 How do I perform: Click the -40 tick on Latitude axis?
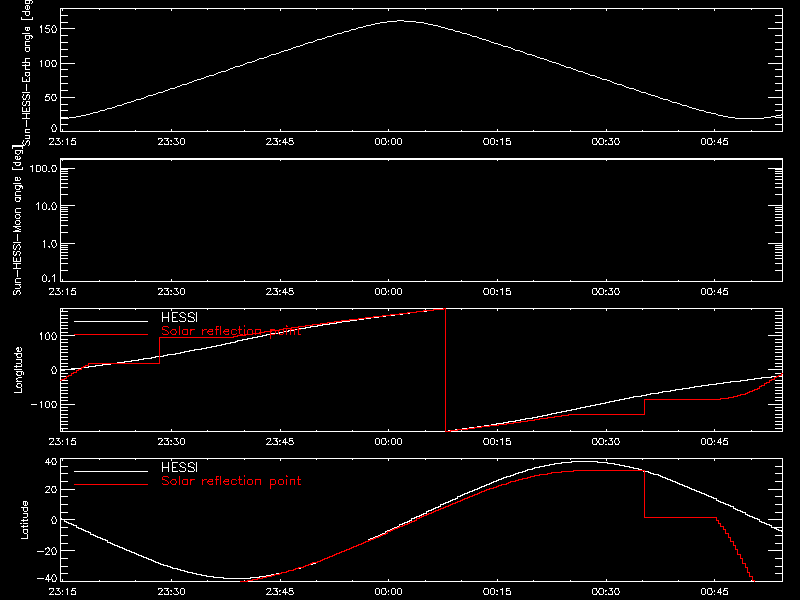tap(47, 579)
